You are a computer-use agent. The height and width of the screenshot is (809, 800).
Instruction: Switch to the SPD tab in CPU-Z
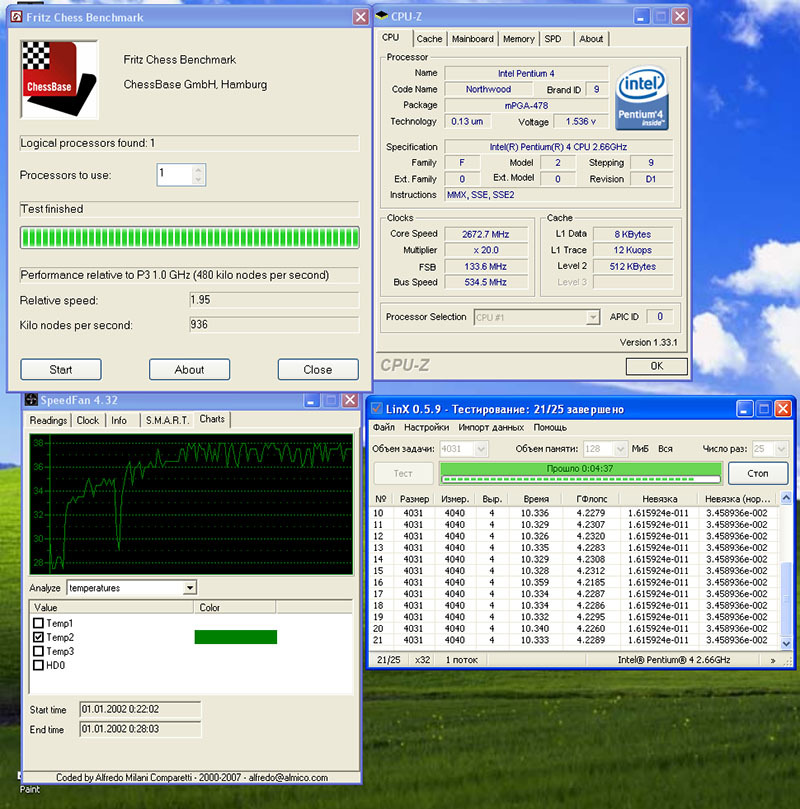[553, 39]
